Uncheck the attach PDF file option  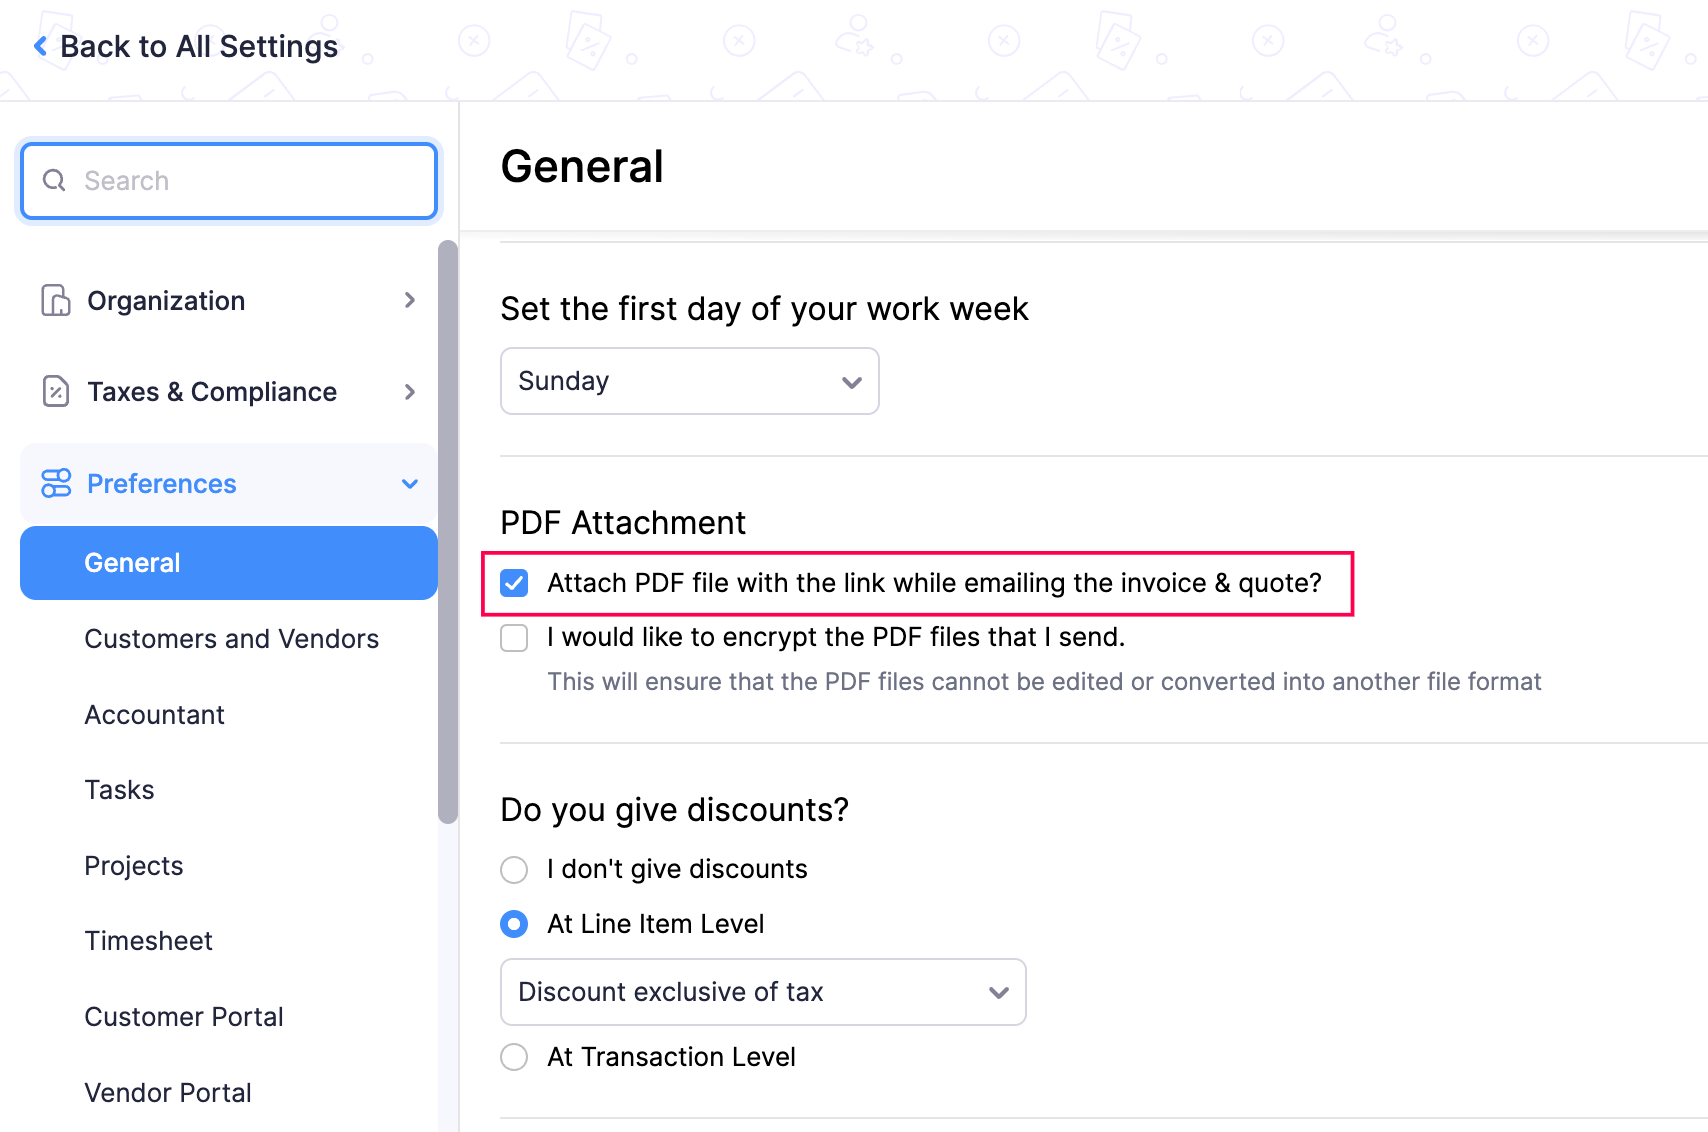(x=514, y=583)
